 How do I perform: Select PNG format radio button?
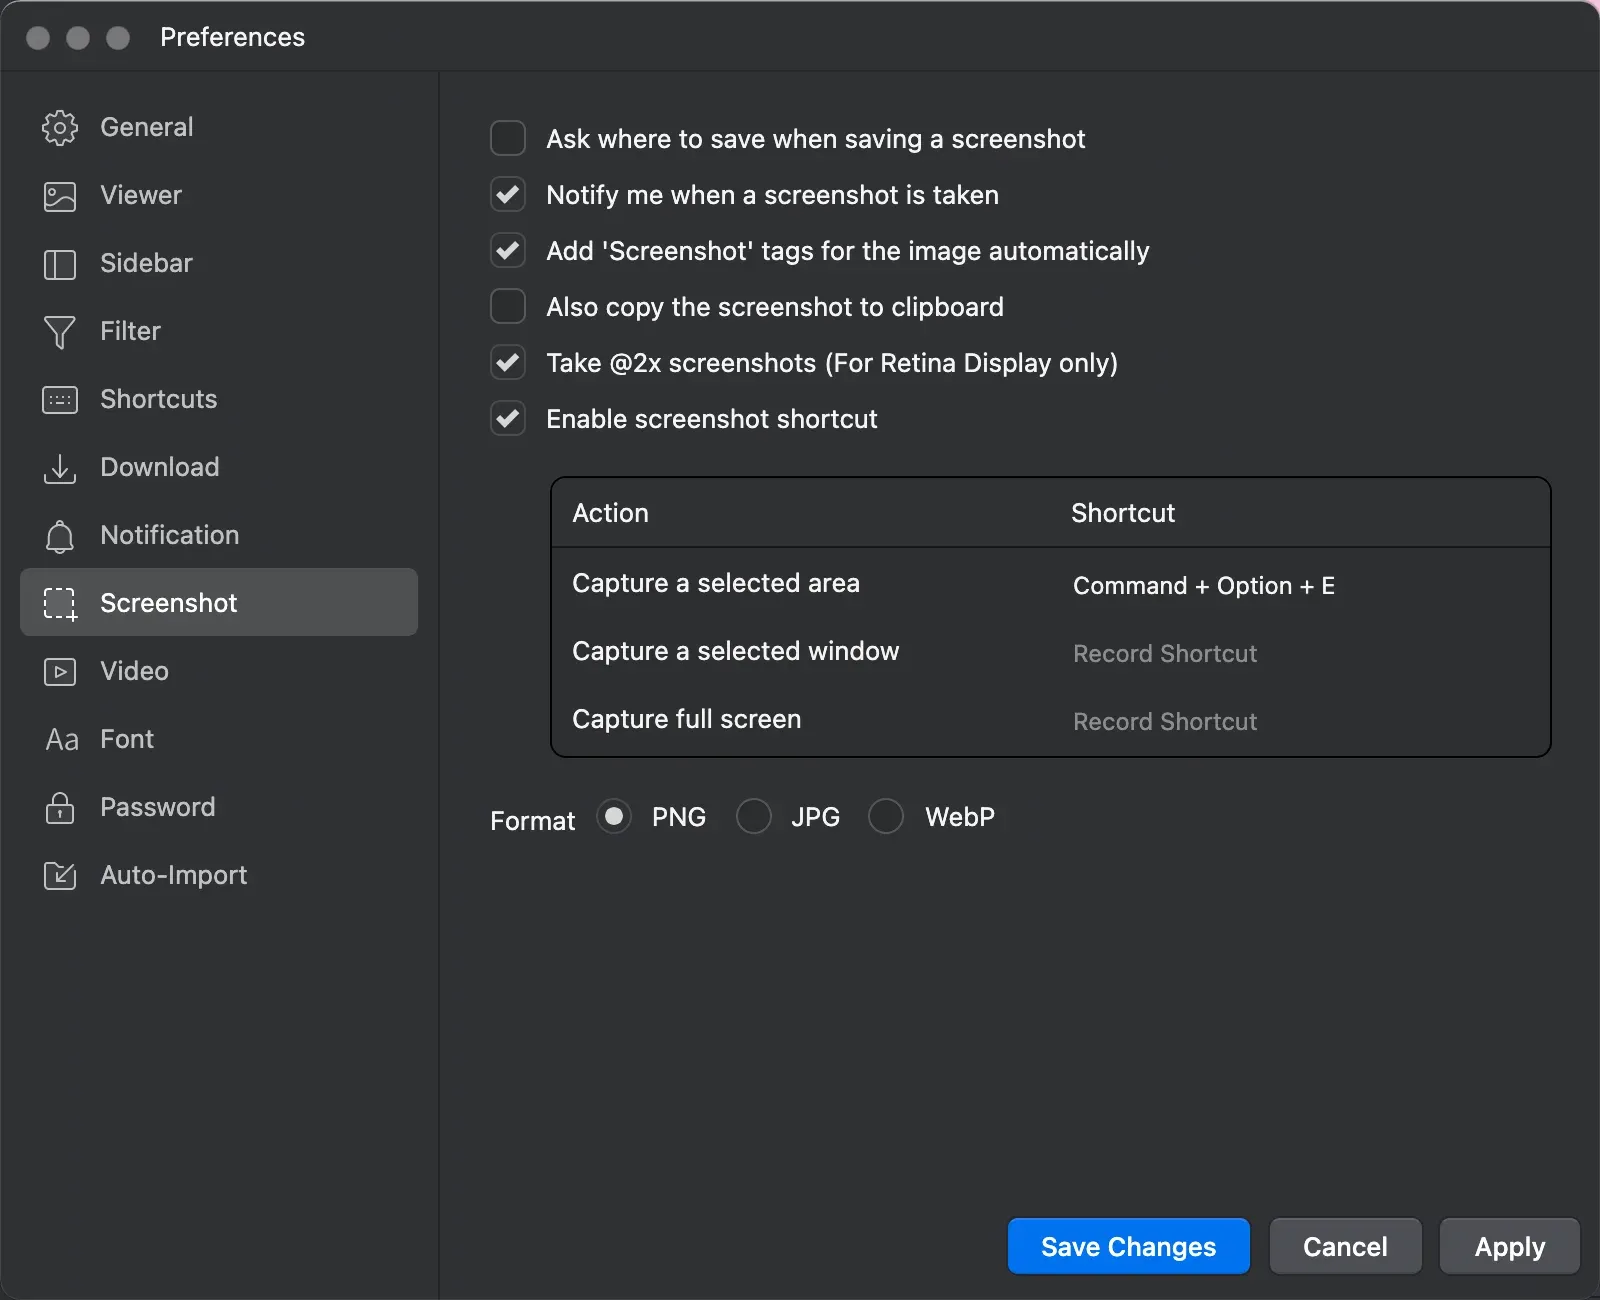coord(614,816)
